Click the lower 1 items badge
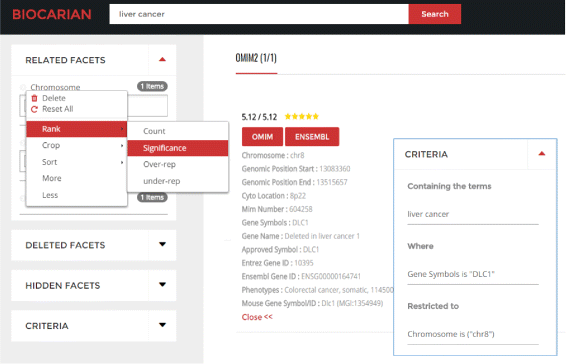This screenshot has width=566, height=364. (x=152, y=197)
